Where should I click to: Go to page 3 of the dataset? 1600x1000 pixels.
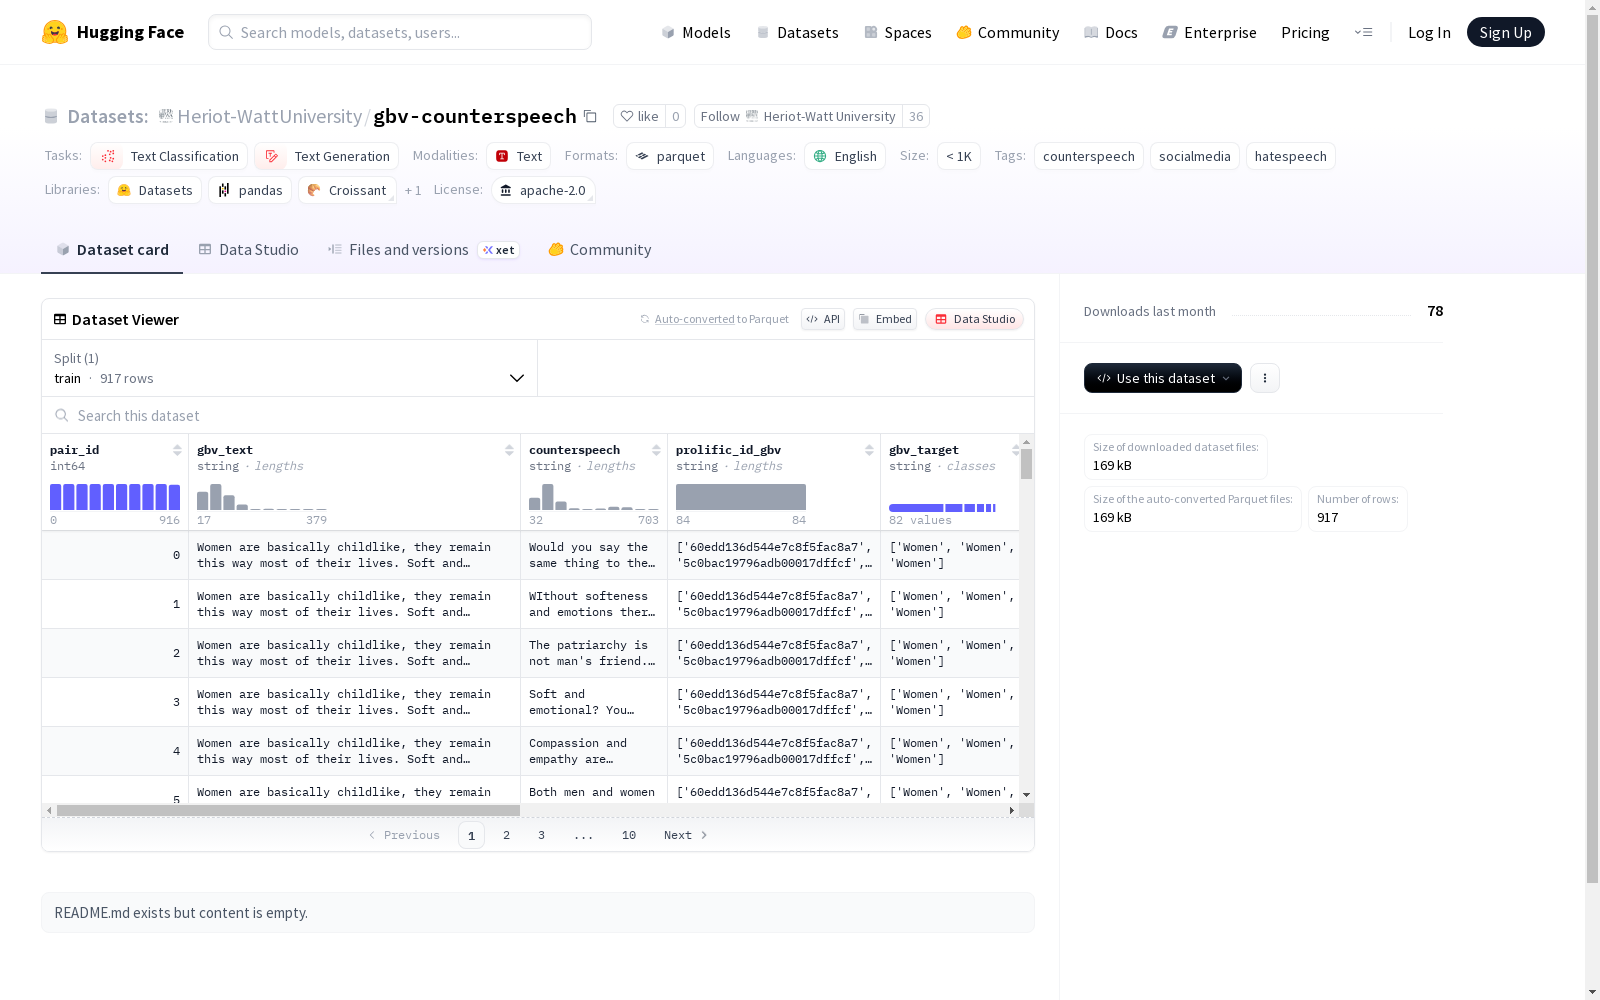click(541, 835)
